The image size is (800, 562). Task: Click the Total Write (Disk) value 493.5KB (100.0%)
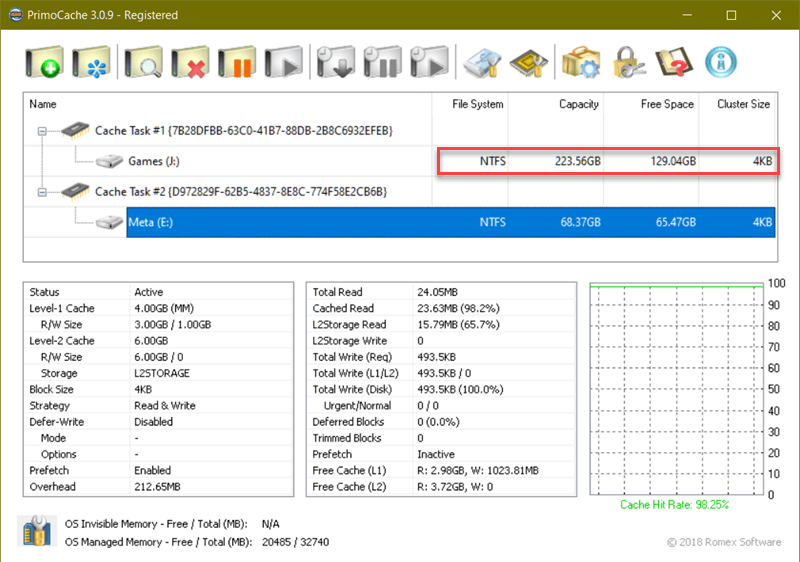(460, 390)
